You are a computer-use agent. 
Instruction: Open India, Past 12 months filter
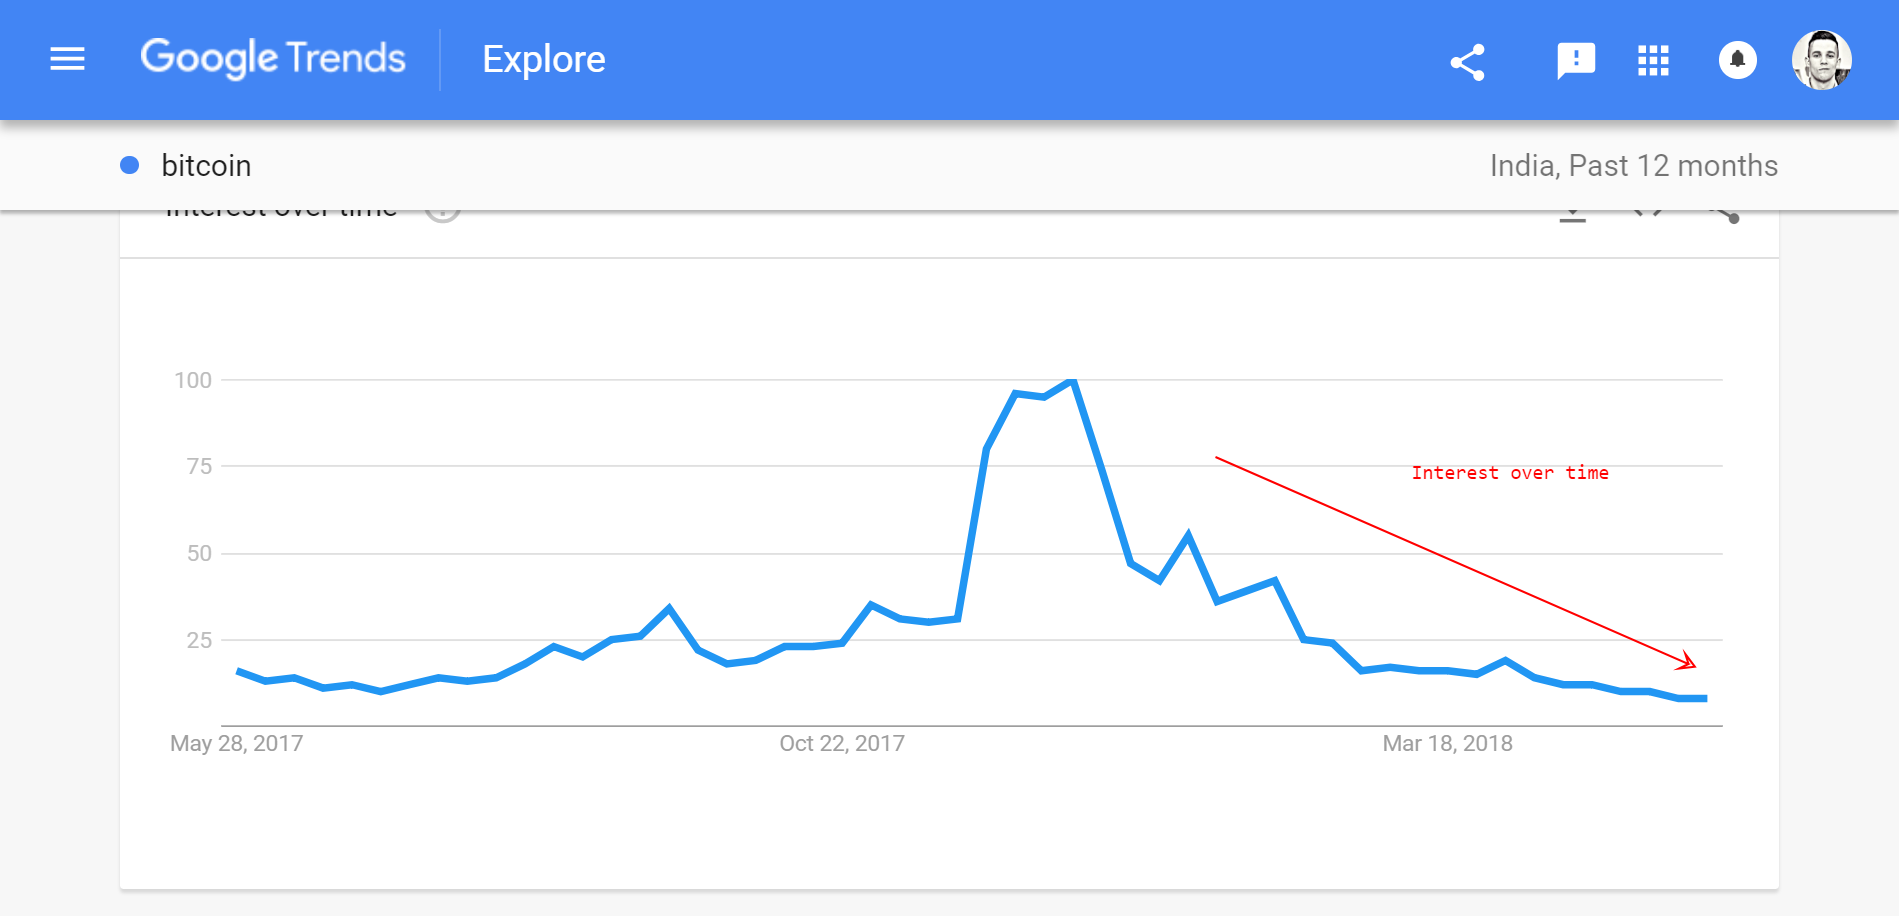click(x=1633, y=166)
